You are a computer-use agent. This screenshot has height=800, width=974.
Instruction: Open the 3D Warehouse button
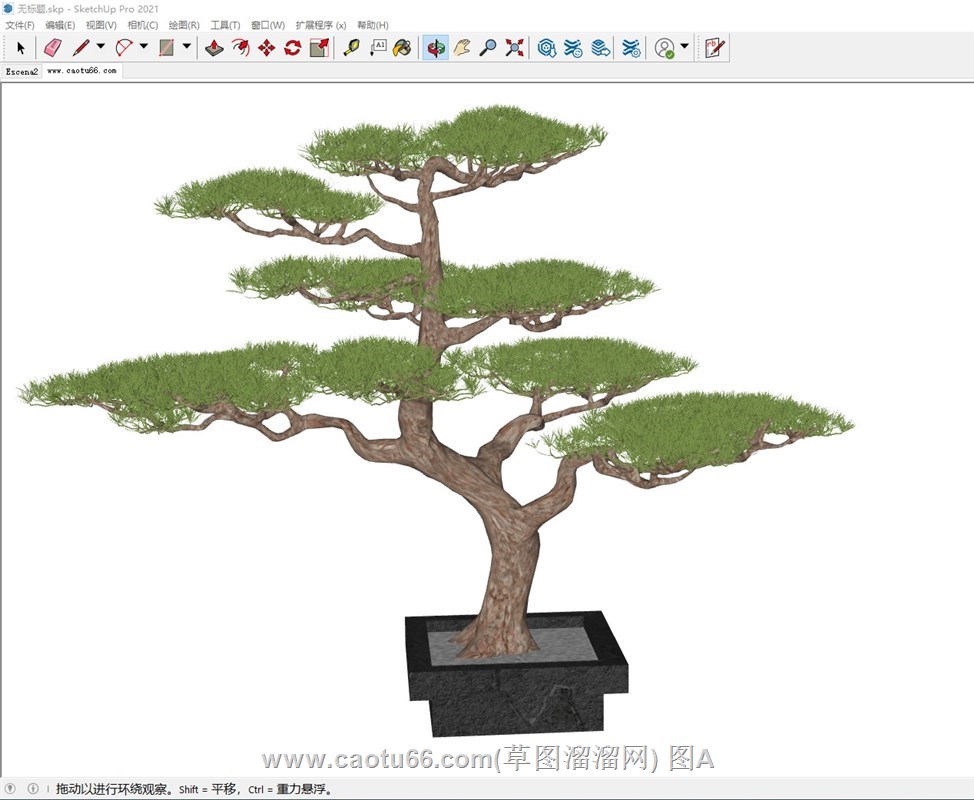tap(547, 47)
